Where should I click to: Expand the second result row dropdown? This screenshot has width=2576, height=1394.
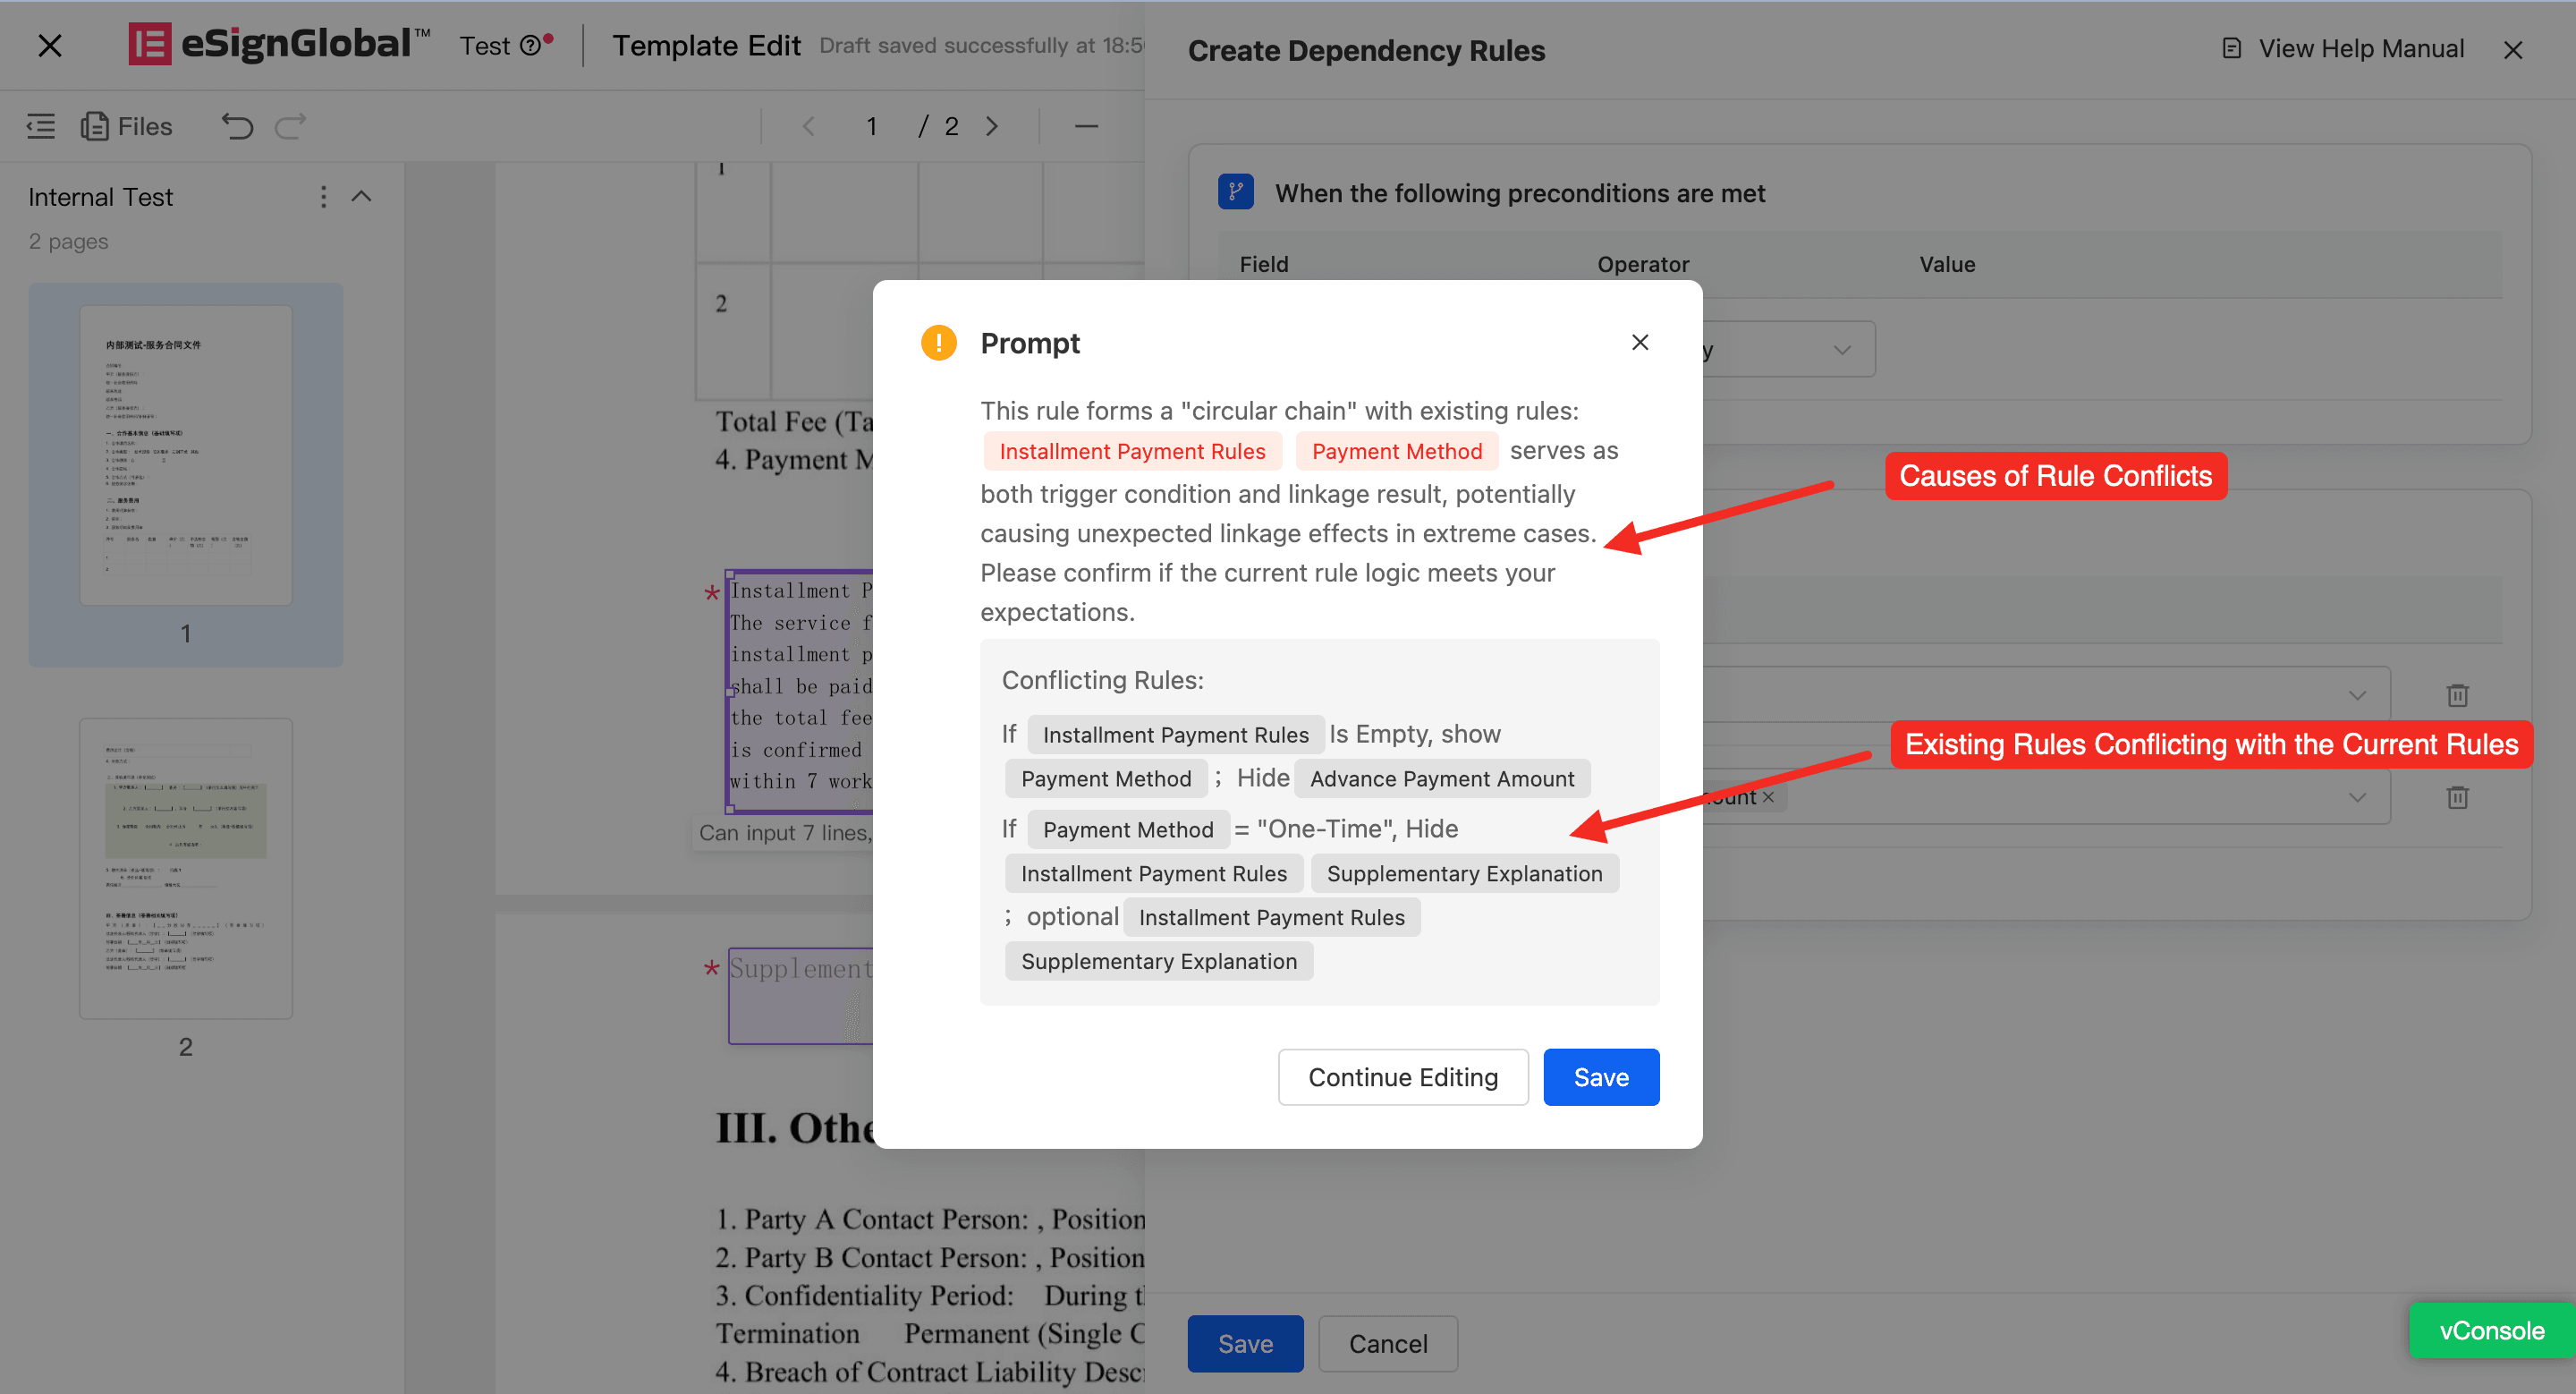2357,797
